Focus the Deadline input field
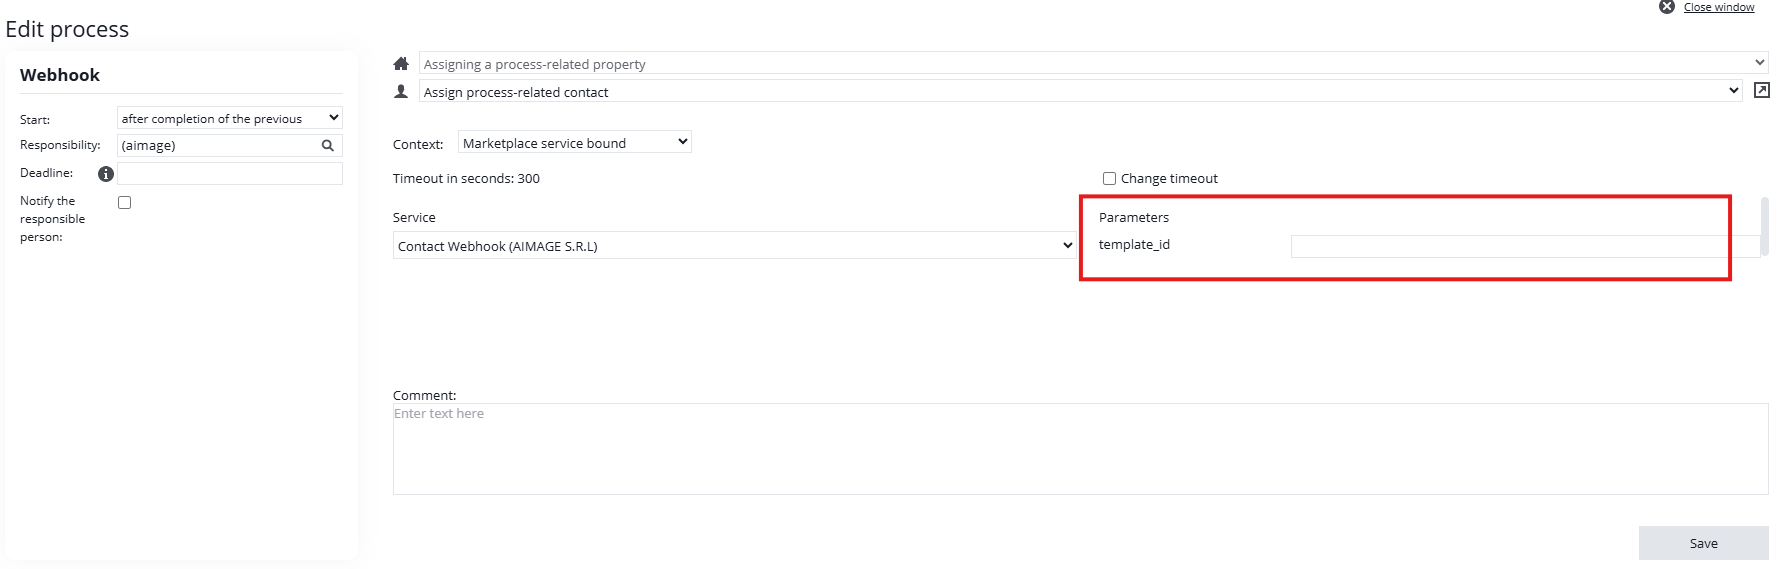Viewport: 1777px width, 569px height. 229,174
